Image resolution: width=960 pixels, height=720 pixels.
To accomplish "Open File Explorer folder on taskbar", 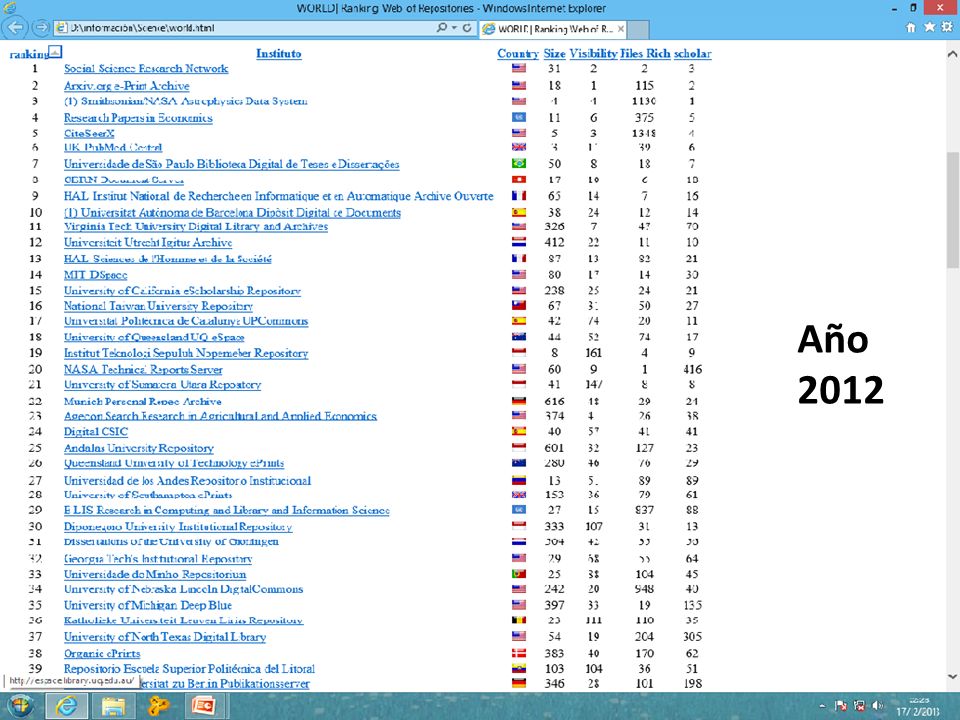I will click(113, 706).
